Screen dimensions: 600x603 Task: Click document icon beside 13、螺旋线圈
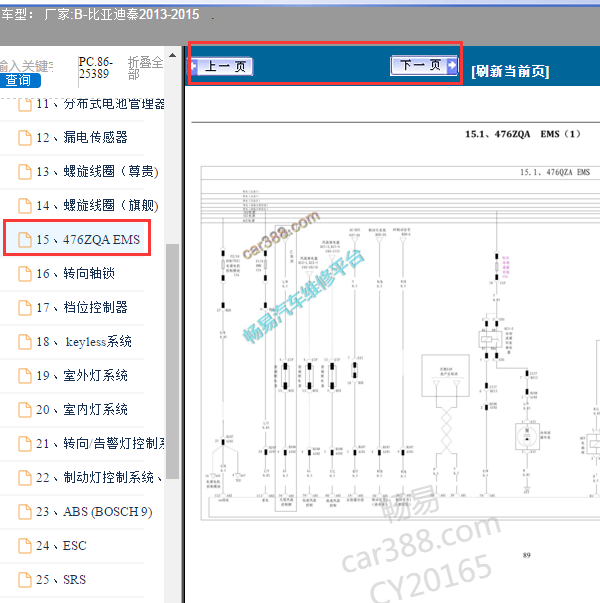[25, 172]
